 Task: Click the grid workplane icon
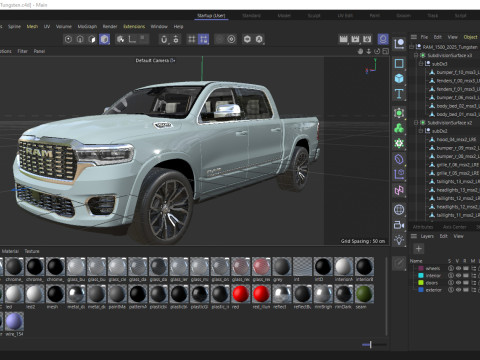click(192, 39)
